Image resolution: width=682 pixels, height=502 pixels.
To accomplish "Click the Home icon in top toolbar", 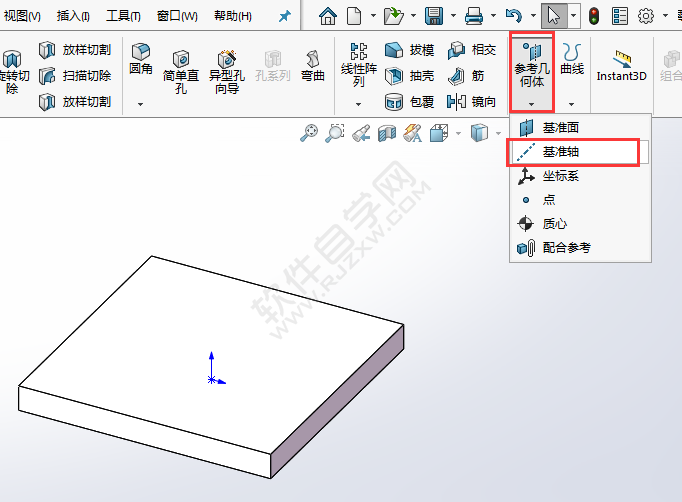I will pyautogui.click(x=328, y=16).
